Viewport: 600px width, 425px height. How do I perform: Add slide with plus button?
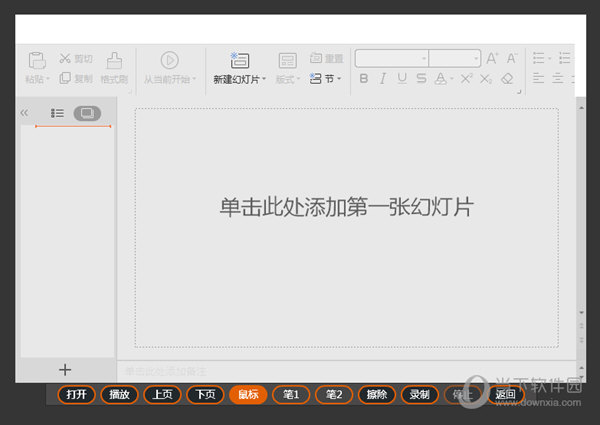[65, 370]
